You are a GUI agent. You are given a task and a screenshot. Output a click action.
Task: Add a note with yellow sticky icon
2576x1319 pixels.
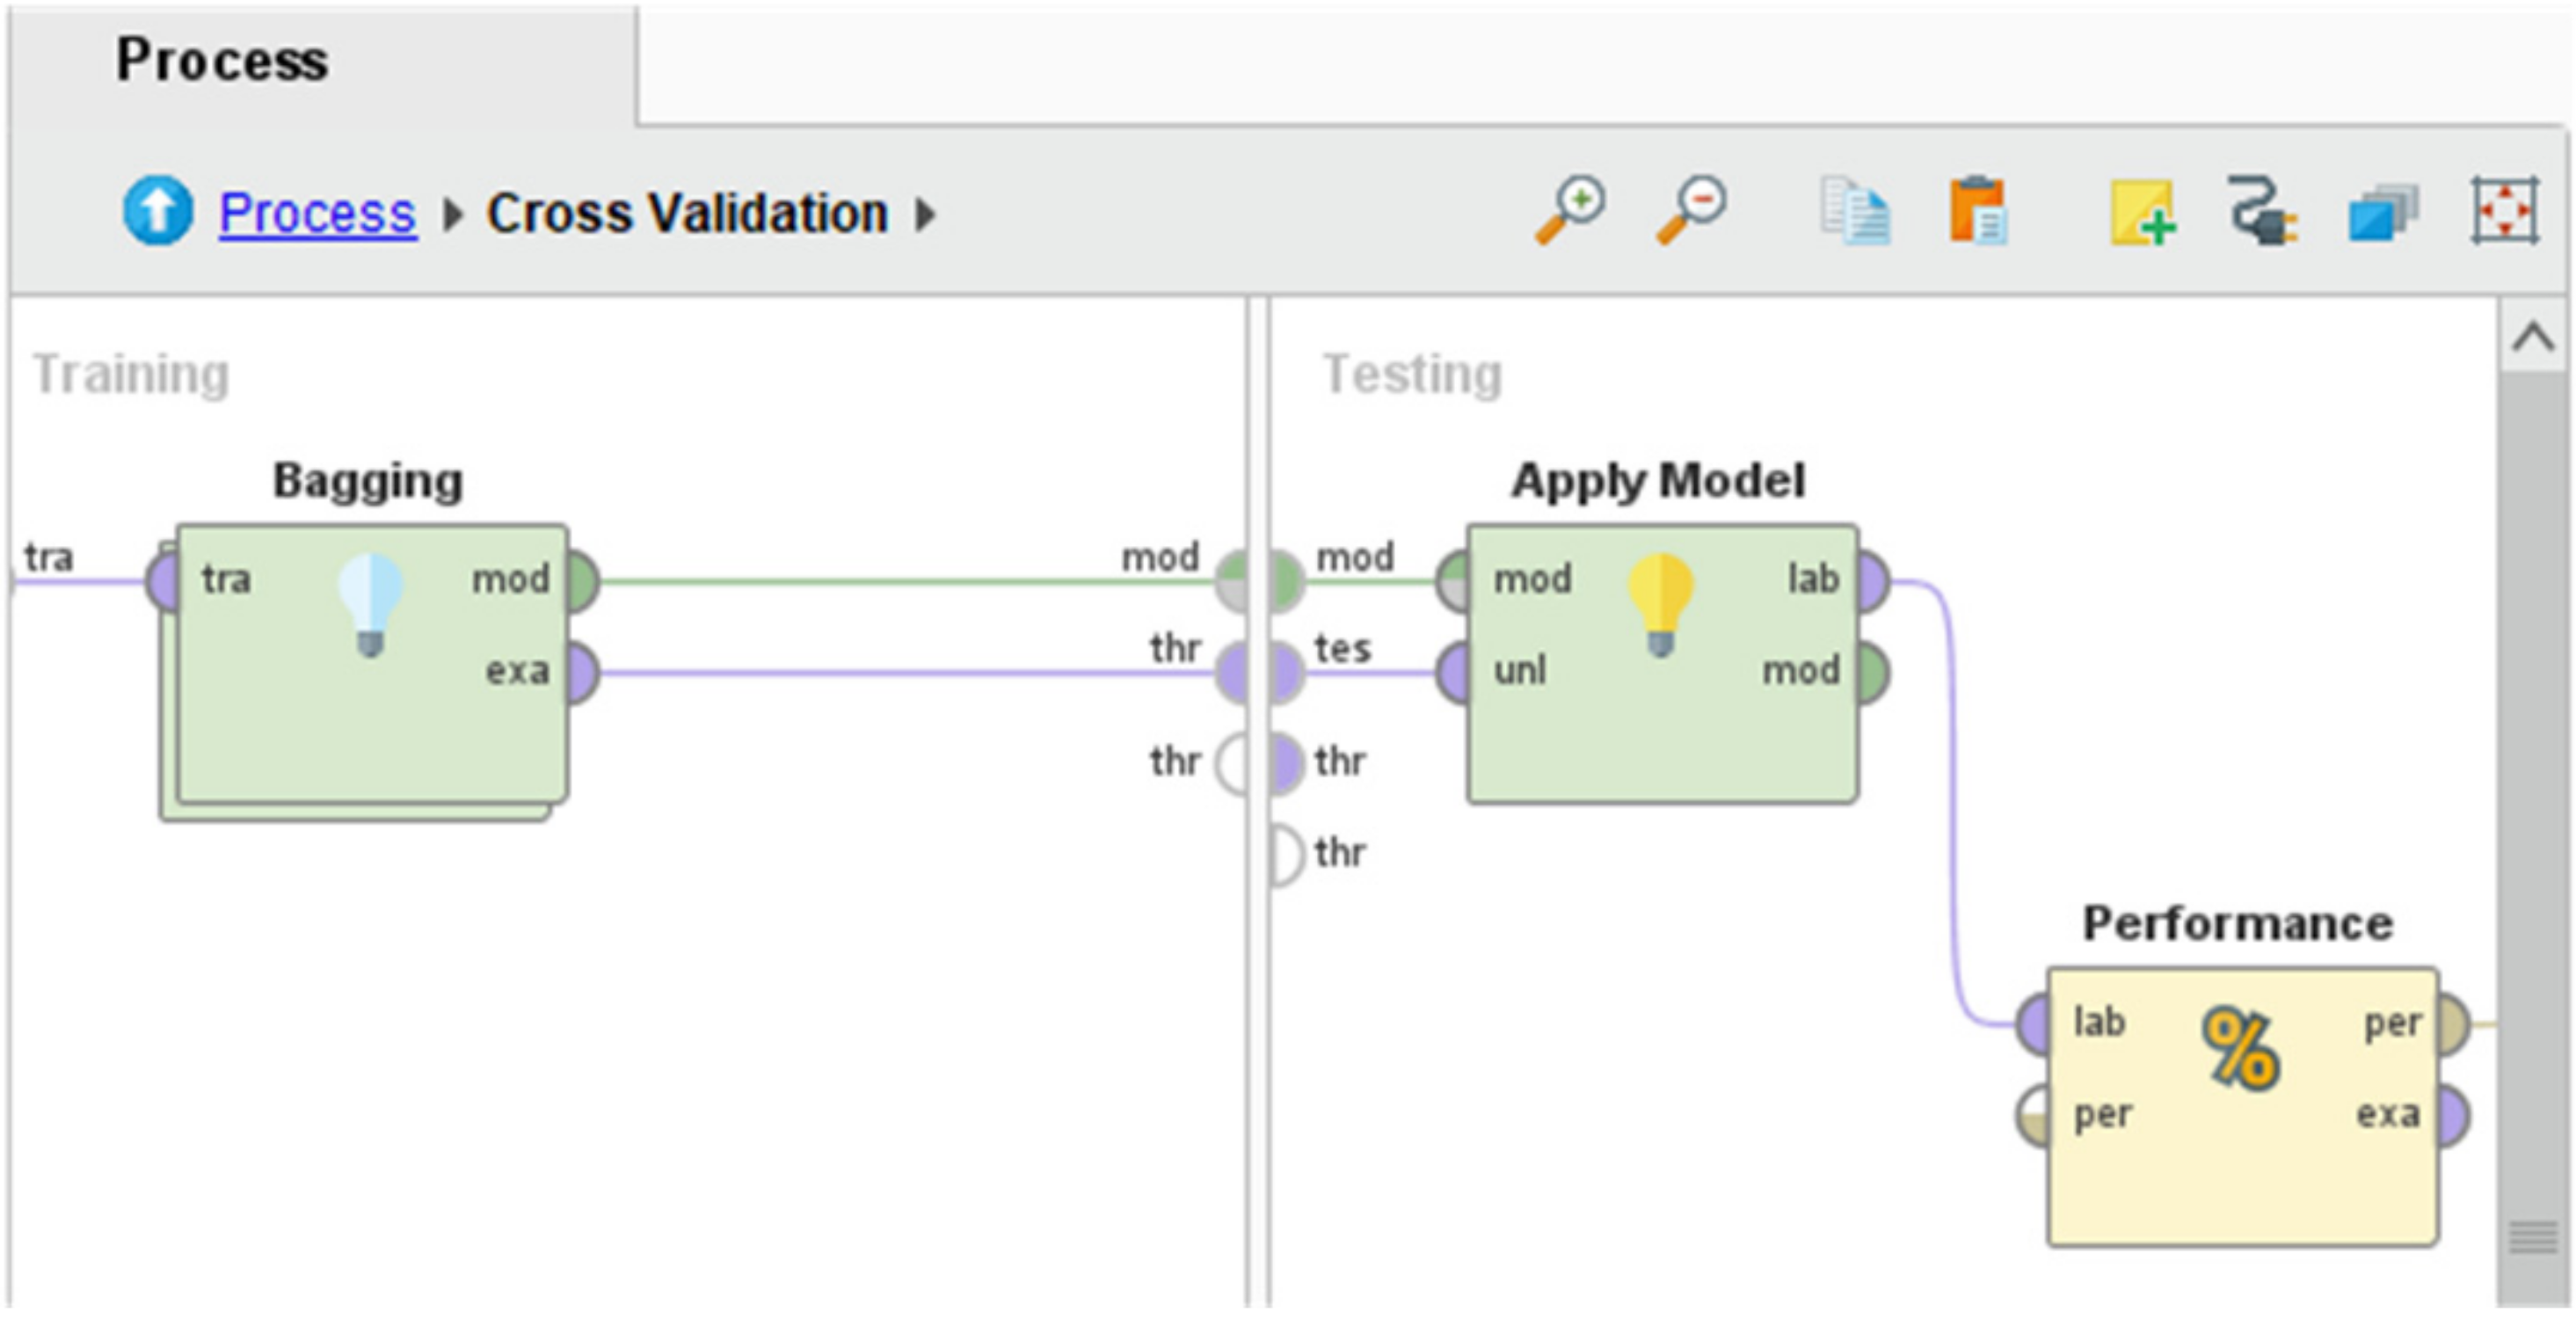[x=2141, y=211]
